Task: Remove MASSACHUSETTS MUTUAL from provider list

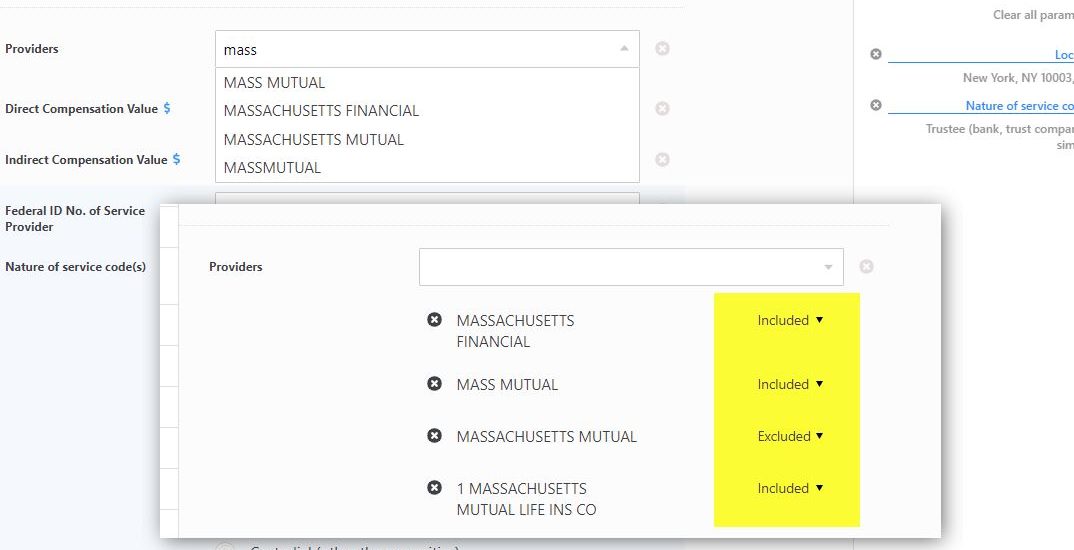Action: 434,436
